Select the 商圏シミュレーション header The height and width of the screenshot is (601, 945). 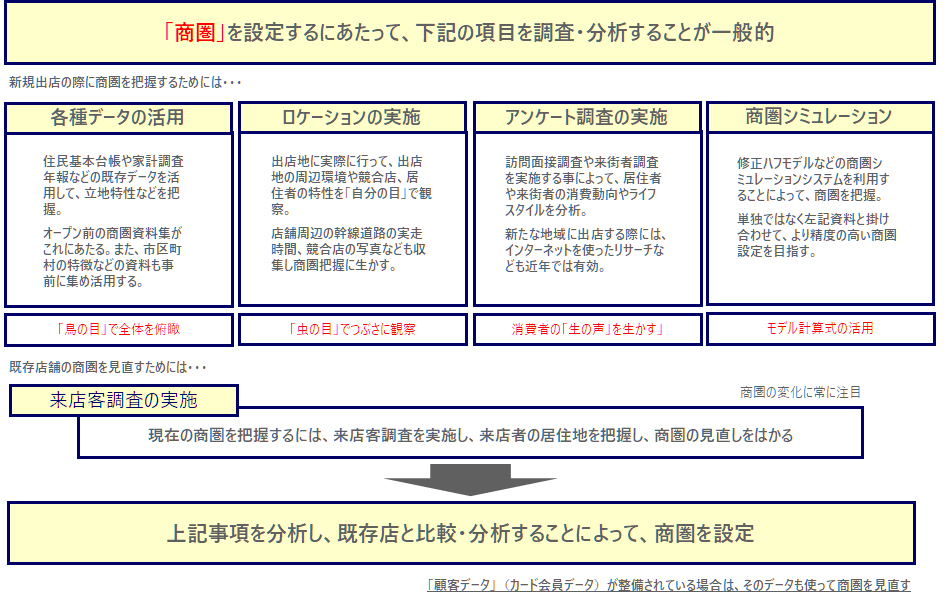819,116
